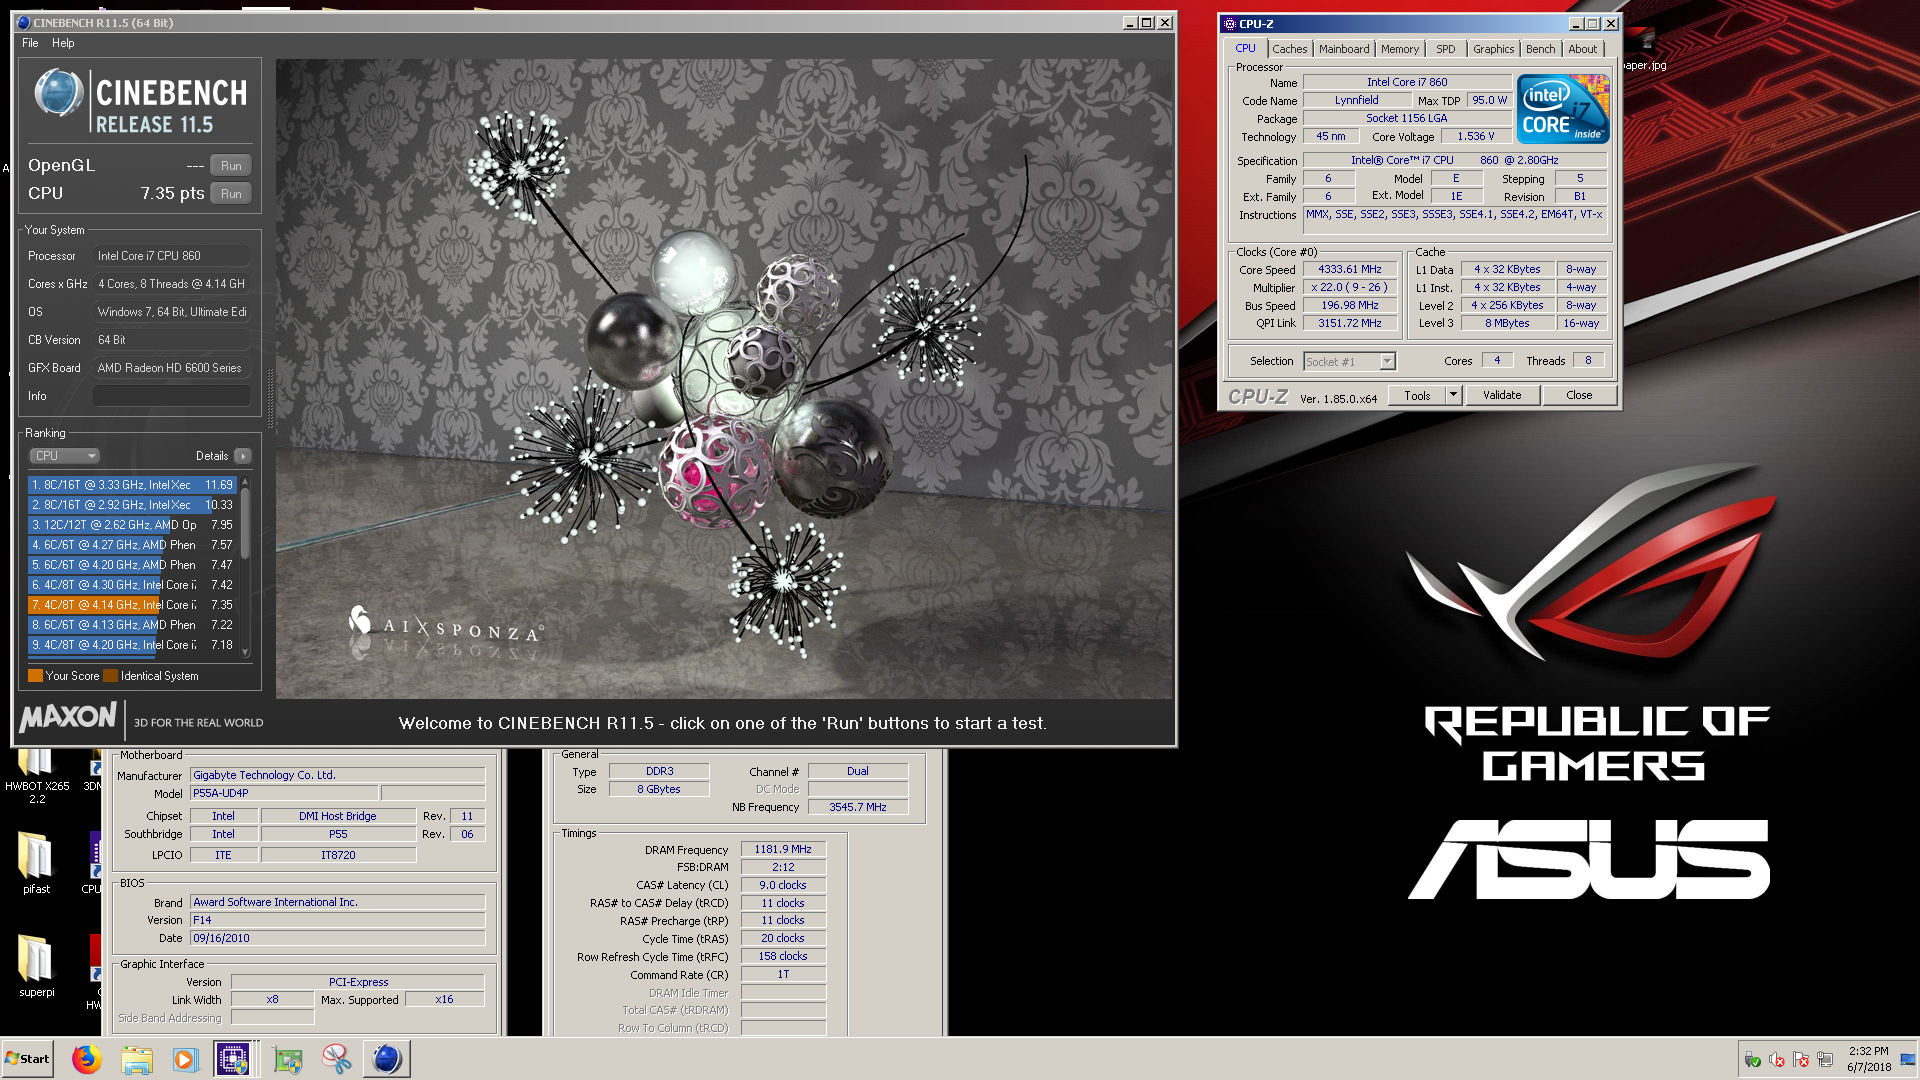The image size is (1920, 1080).
Task: Click the Identical System brown color swatch
Action: 110,676
